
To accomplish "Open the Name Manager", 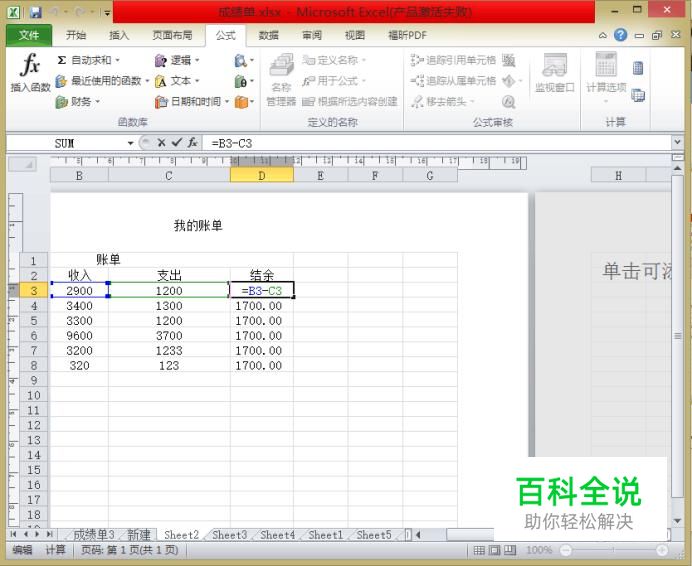I will [282, 79].
